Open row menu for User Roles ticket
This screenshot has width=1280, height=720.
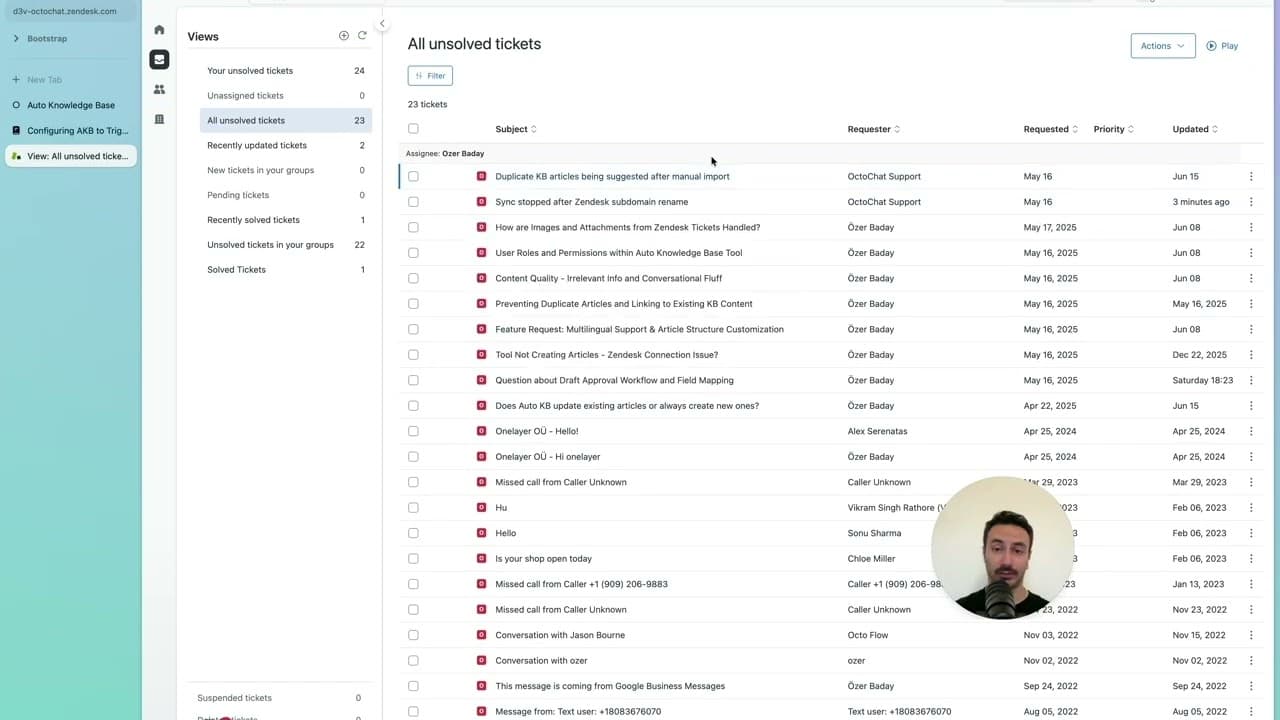tap(1251, 253)
